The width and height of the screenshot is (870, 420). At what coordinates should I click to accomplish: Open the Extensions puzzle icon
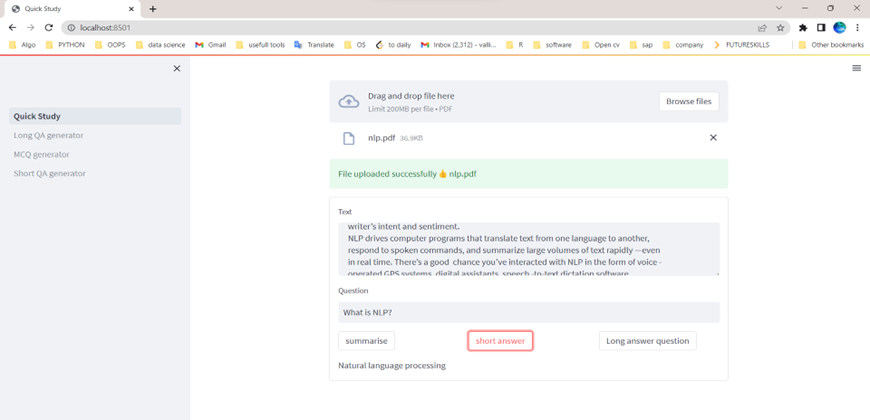pyautogui.click(x=802, y=27)
